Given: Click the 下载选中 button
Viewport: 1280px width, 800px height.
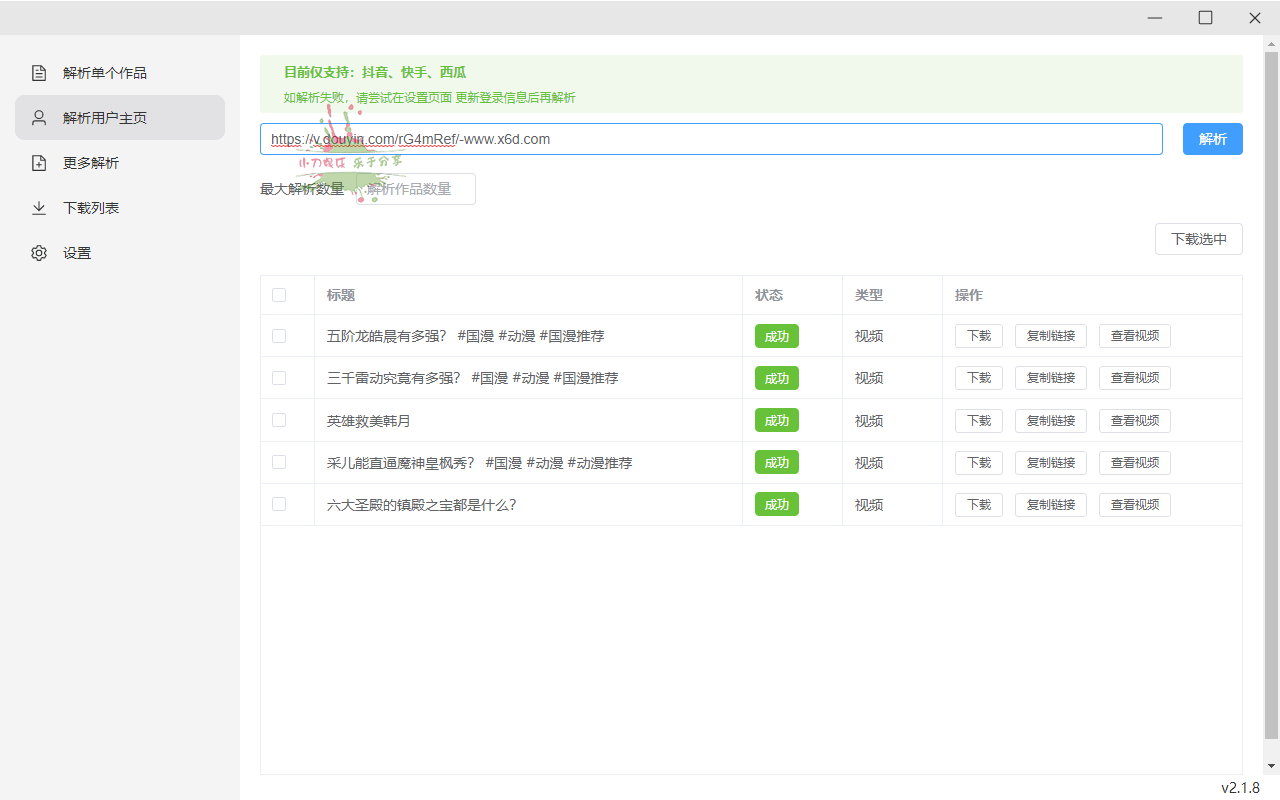Looking at the screenshot, I should 1198,239.
